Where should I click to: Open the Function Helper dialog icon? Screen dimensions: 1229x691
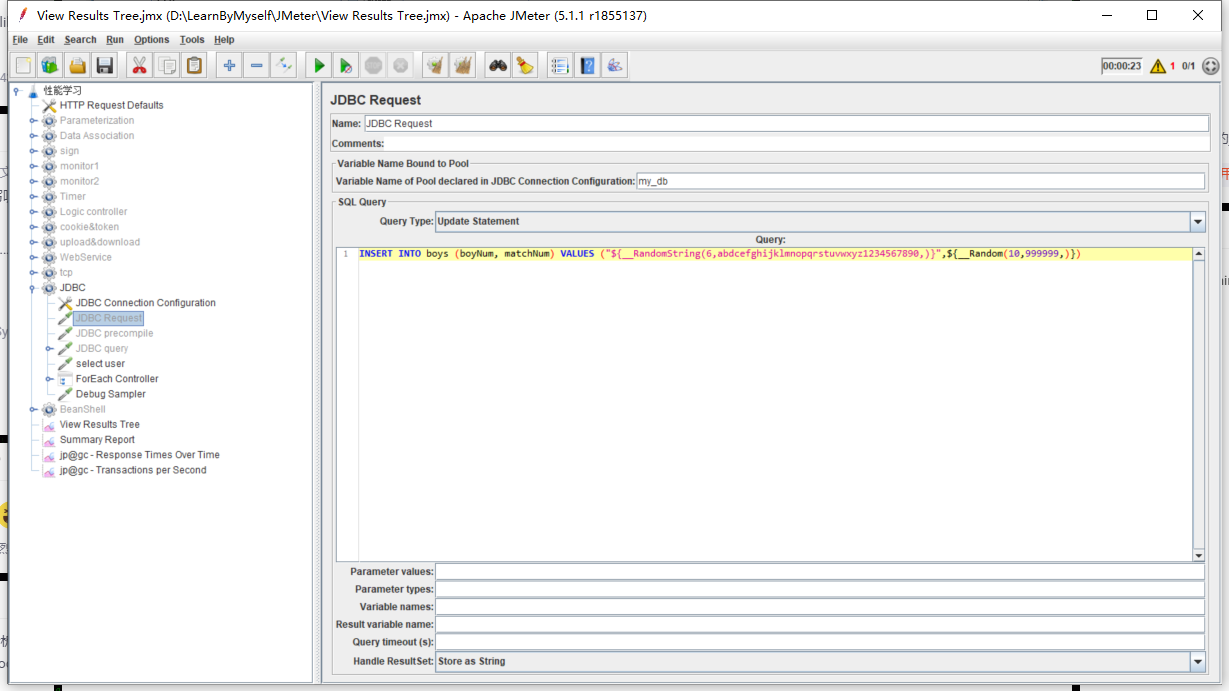(559, 66)
